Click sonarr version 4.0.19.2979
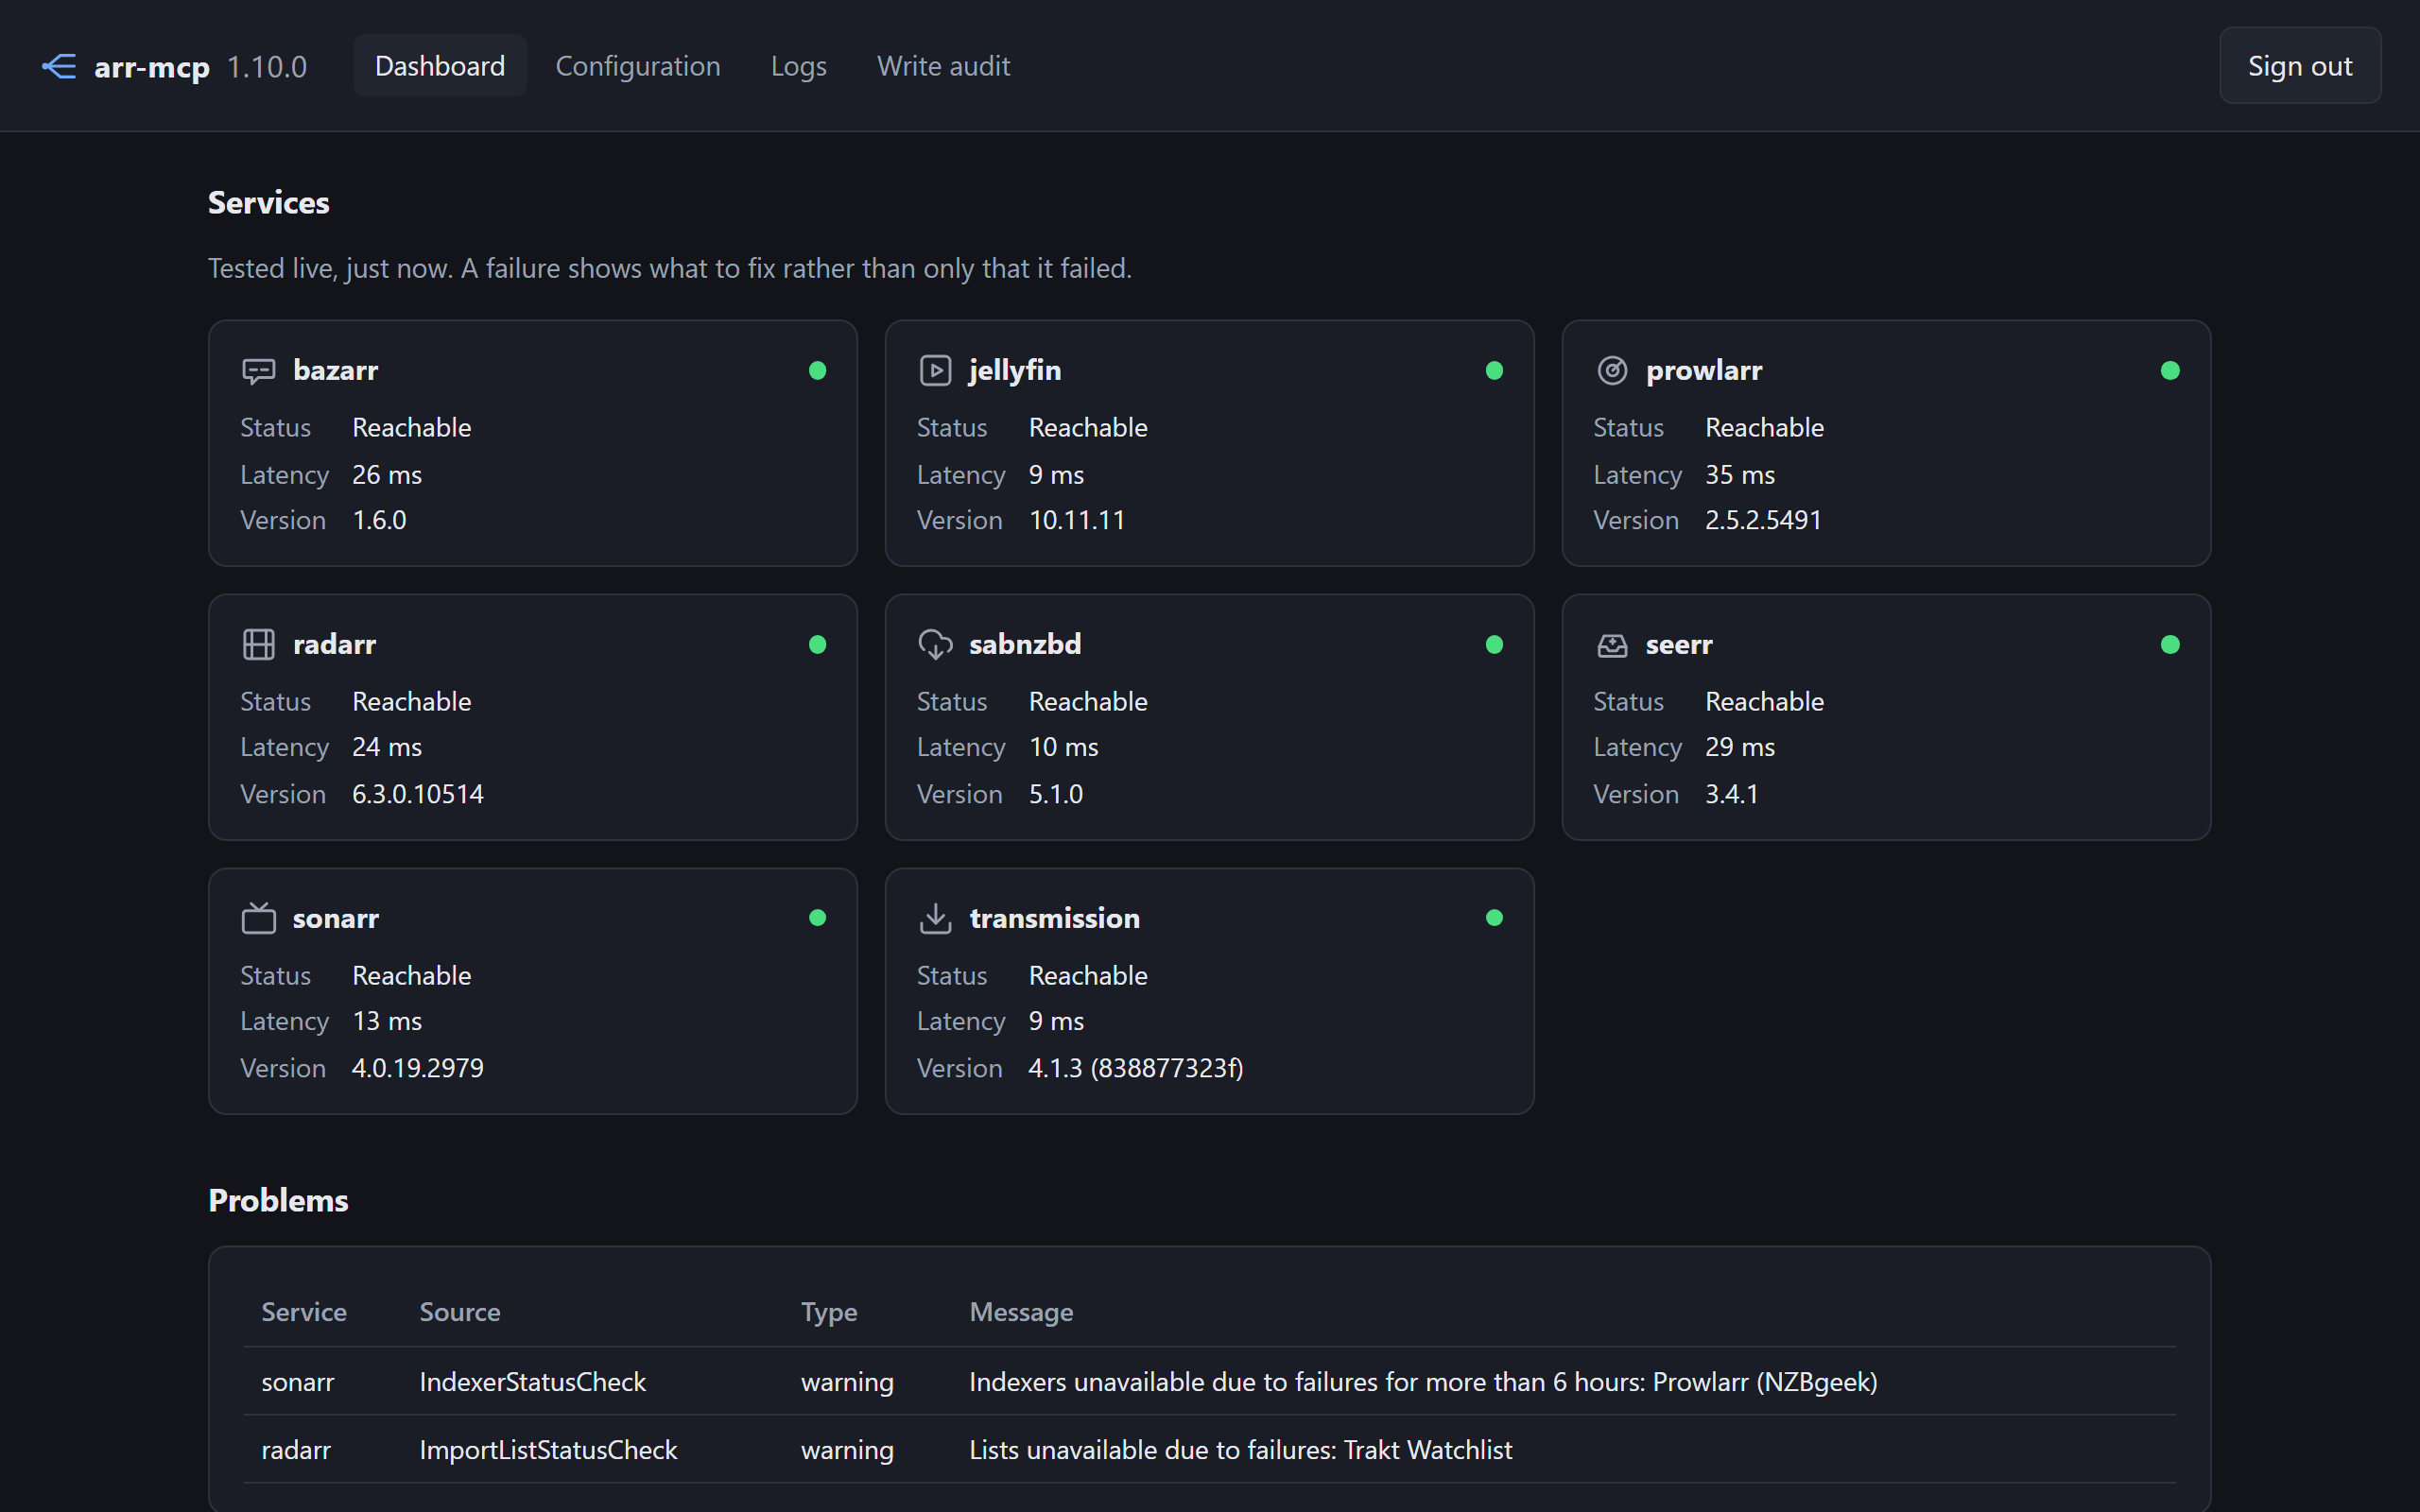Image resolution: width=2420 pixels, height=1512 pixels. tap(418, 1068)
